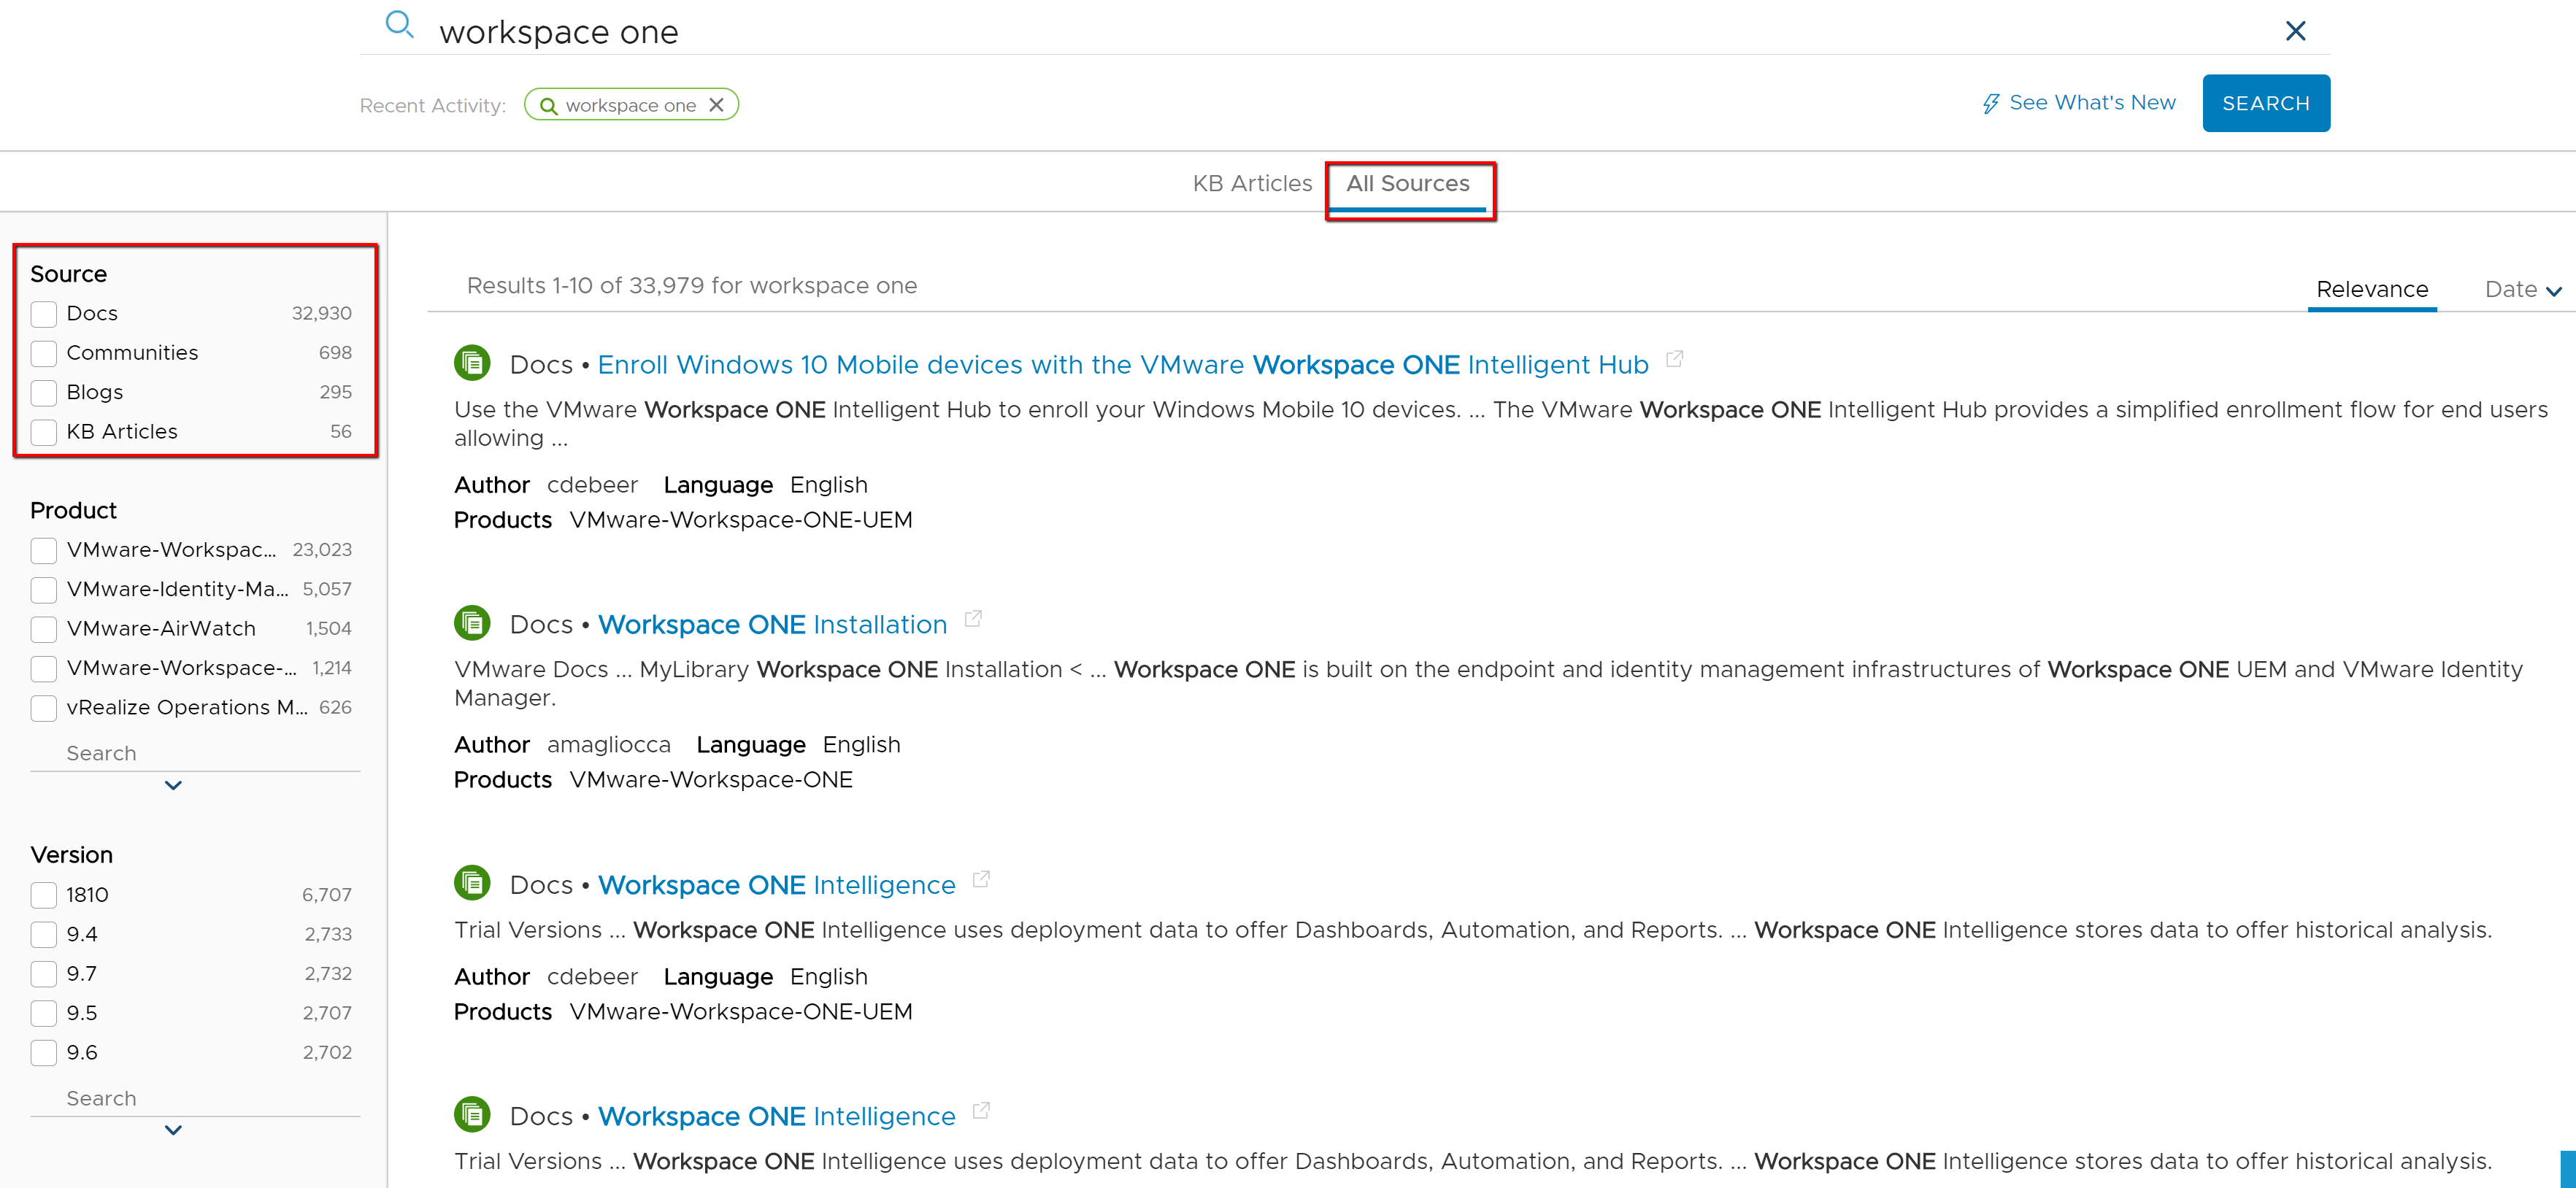Click 'VMware-Workspace-ONE' product value in Installation result
2576x1188 pixels.
pyautogui.click(x=711, y=781)
